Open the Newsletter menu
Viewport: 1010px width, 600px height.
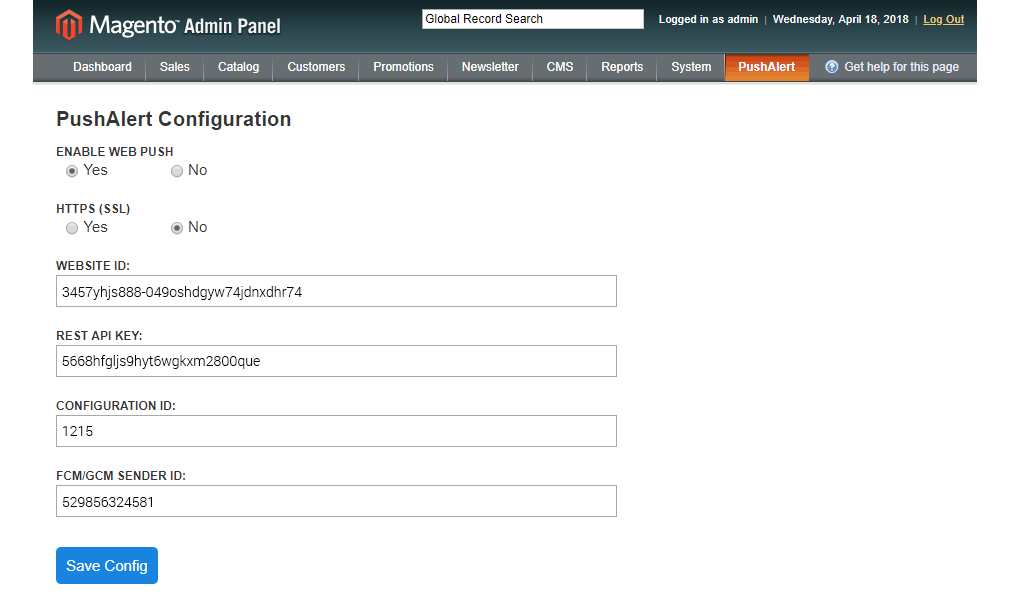click(x=490, y=67)
